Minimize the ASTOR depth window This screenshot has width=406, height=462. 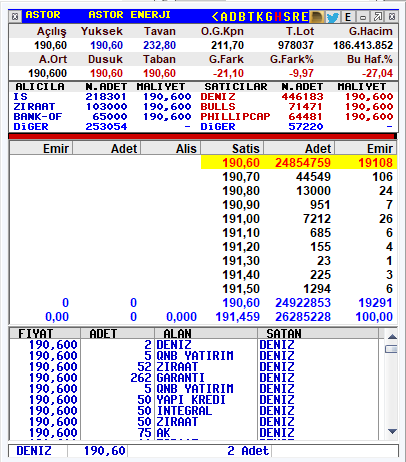(363, 16)
